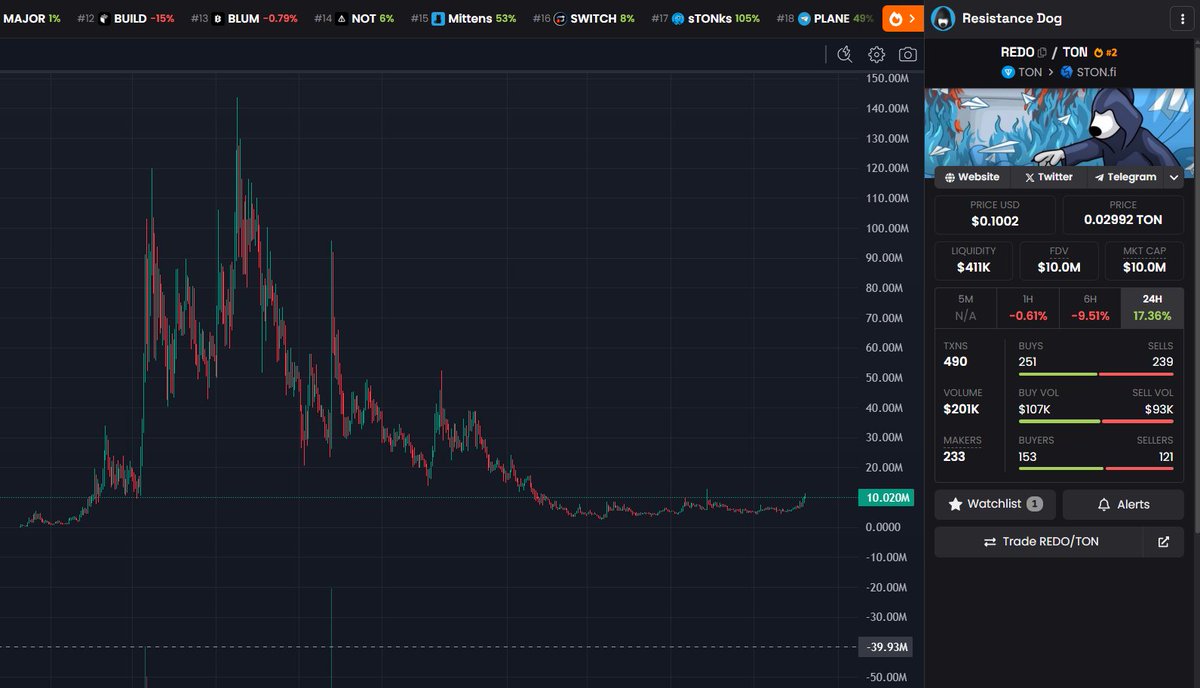This screenshot has width=1200, height=688.
Task: Open PLANE 49% in trending ticker
Action: coord(826,18)
